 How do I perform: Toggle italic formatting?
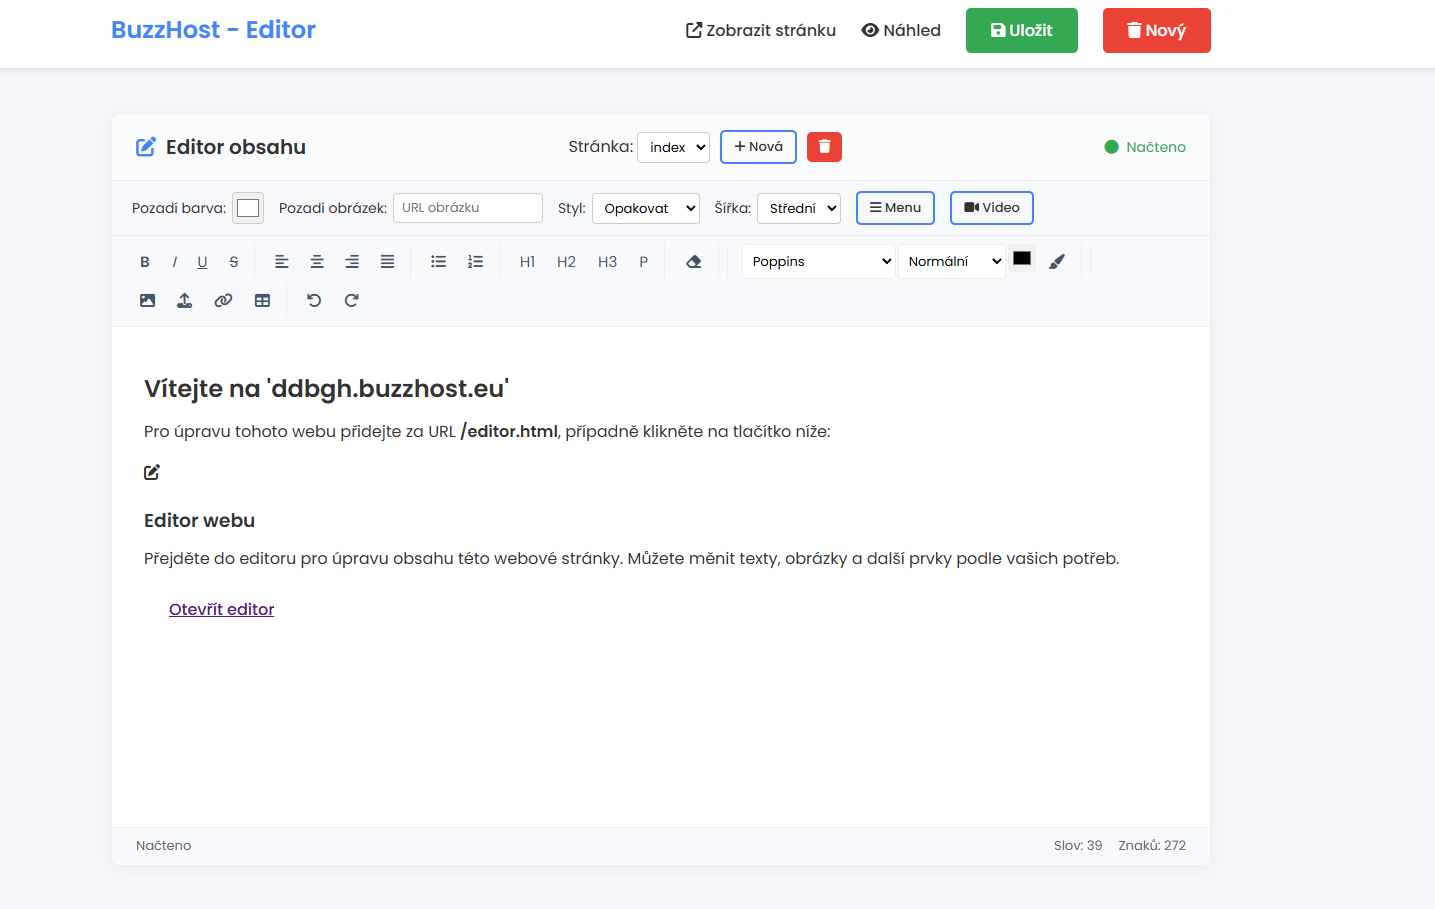pyautogui.click(x=174, y=262)
